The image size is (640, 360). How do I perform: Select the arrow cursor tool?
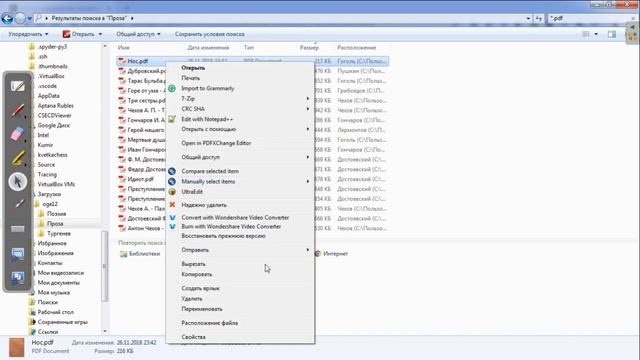[18, 182]
